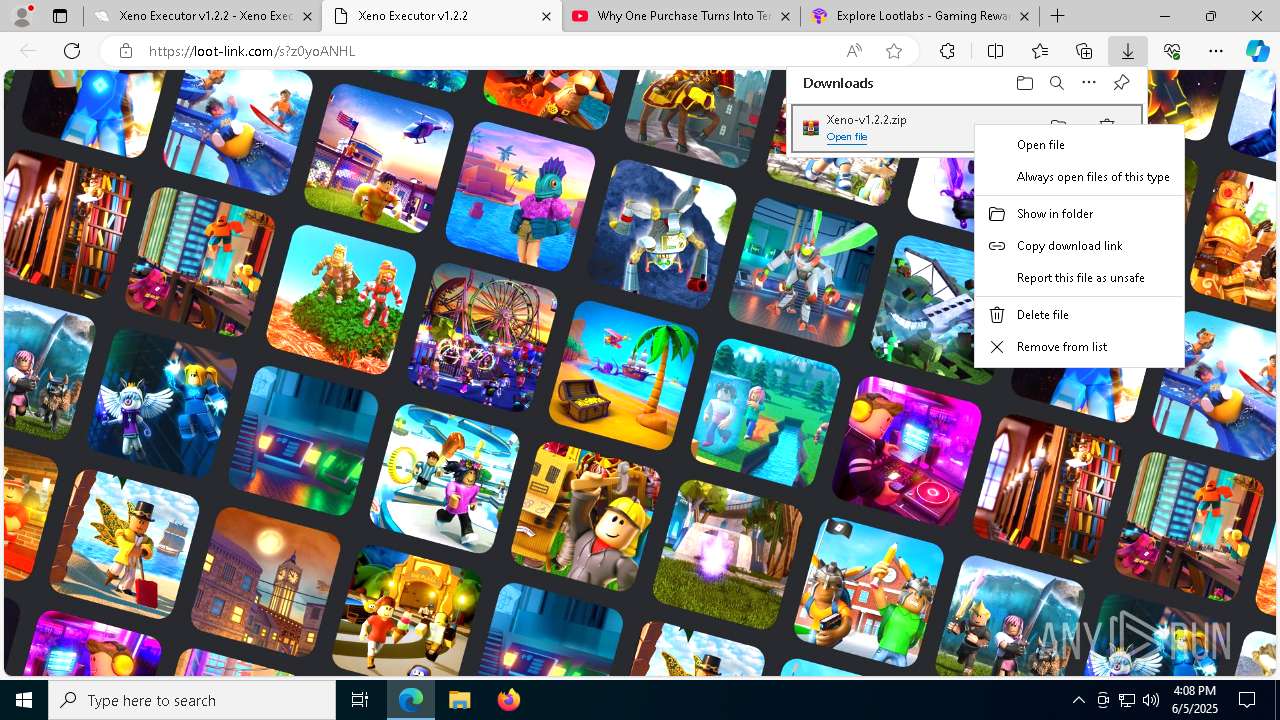Open the notification center icon
This screenshot has height=720, width=1280.
click(1247, 700)
